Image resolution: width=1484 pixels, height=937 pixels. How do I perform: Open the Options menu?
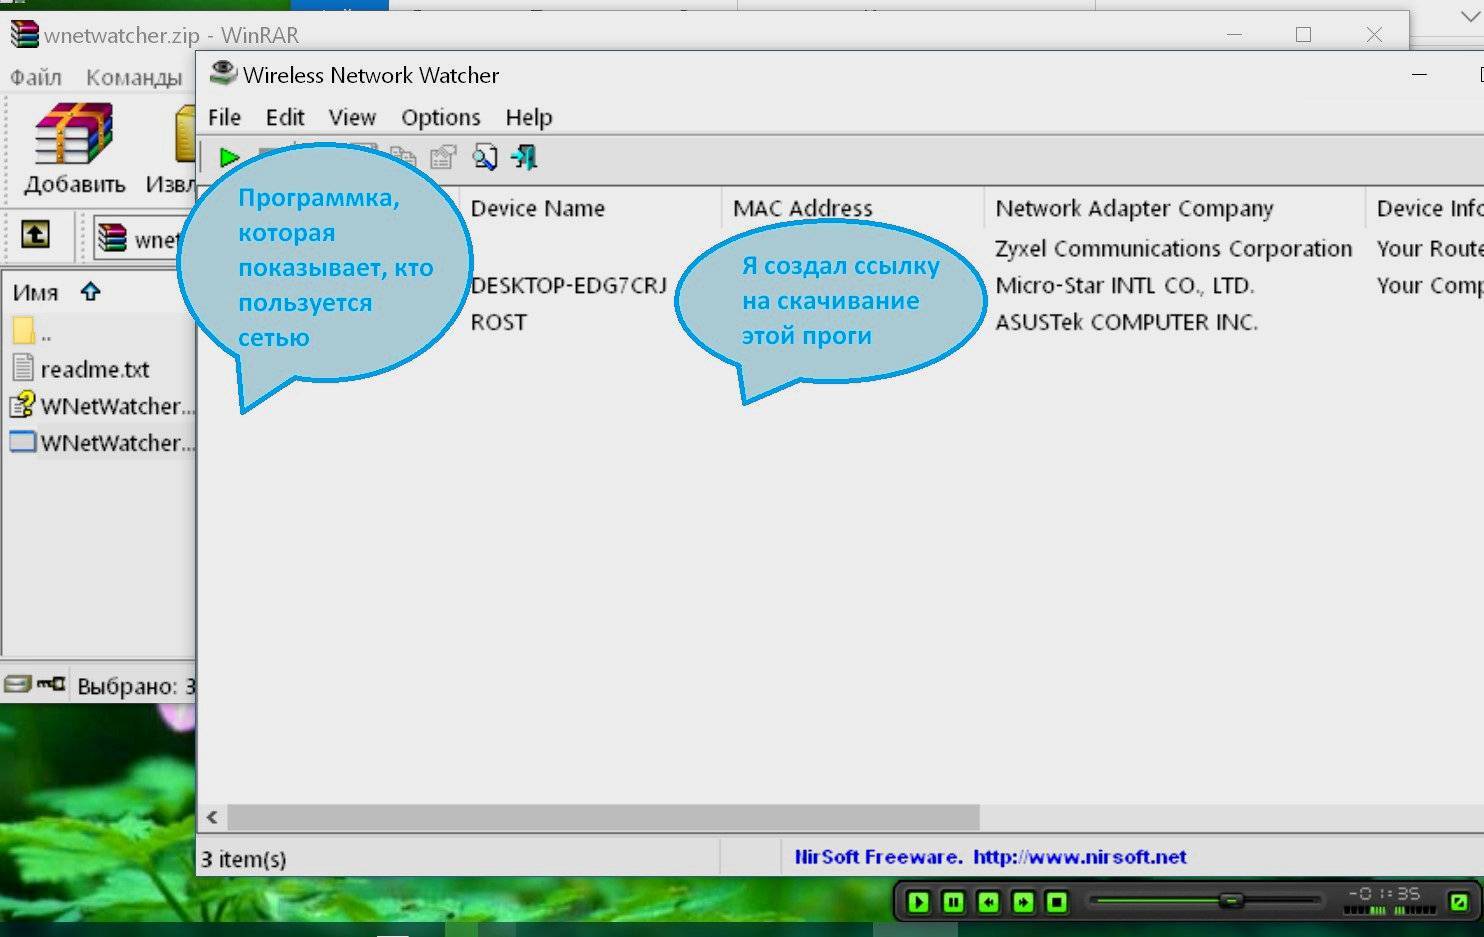[x=441, y=117]
